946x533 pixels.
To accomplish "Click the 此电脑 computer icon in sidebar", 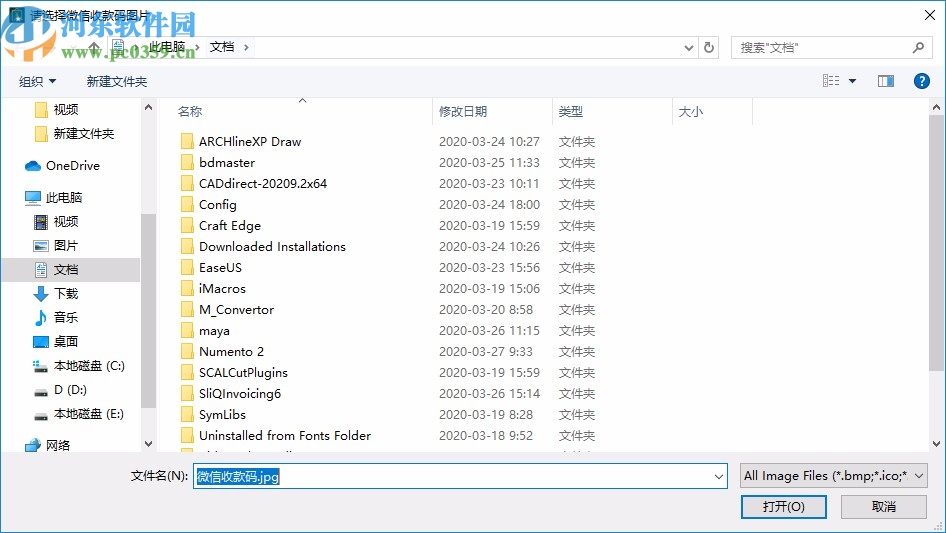I will pyautogui.click(x=33, y=197).
